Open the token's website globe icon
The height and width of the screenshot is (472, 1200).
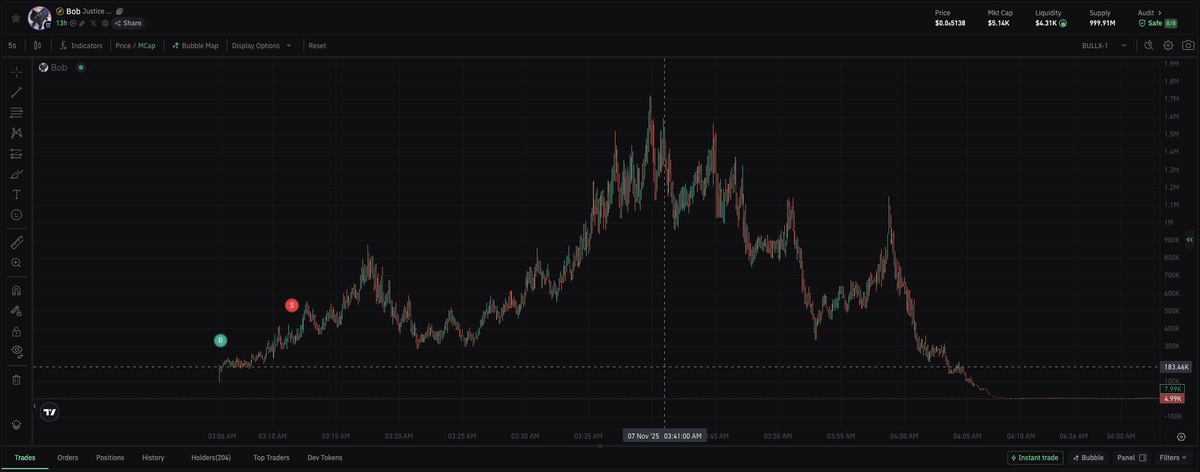[105, 22]
